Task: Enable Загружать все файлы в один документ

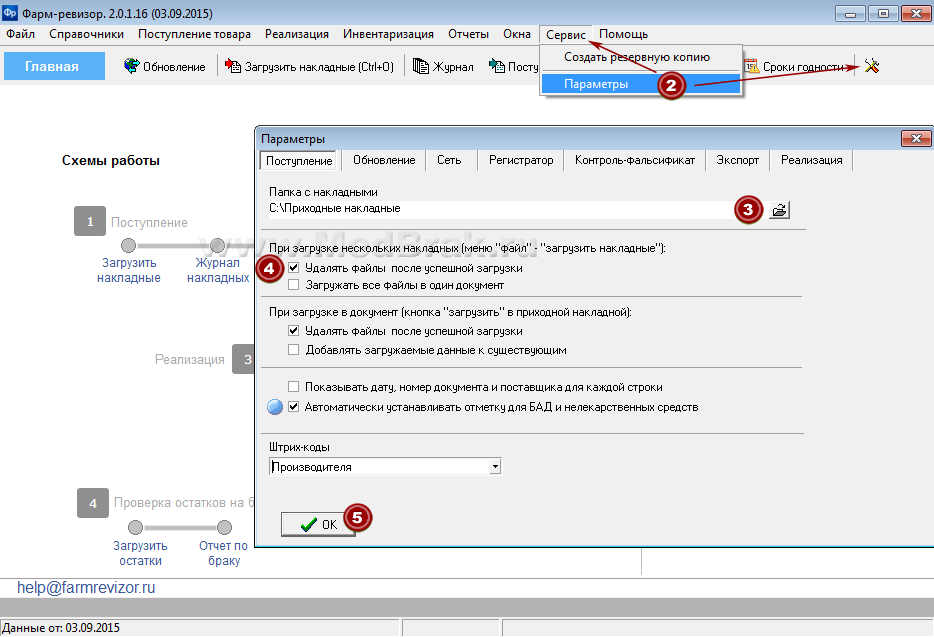Action: coord(294,285)
